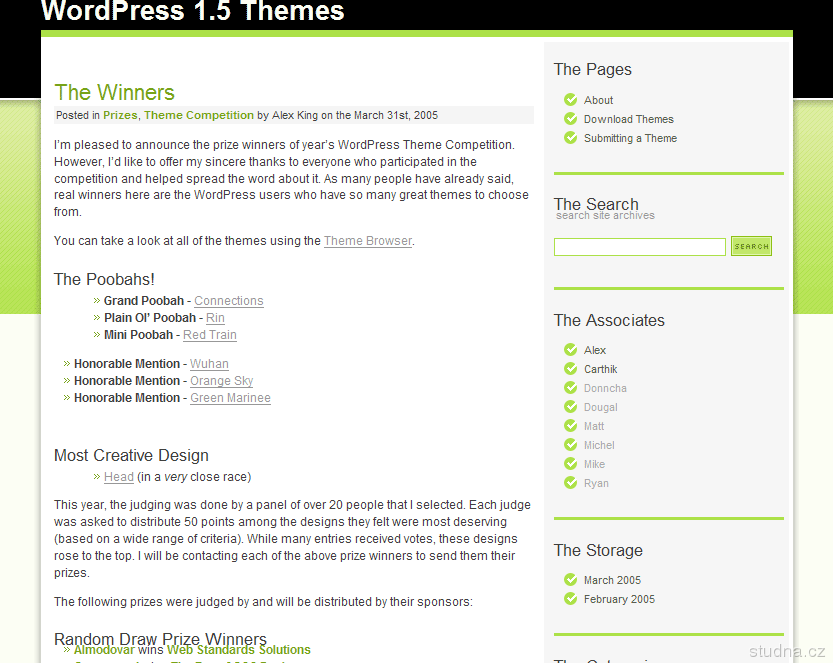
Task: Click the checkmark icon next to Carthik
Action: (571, 369)
